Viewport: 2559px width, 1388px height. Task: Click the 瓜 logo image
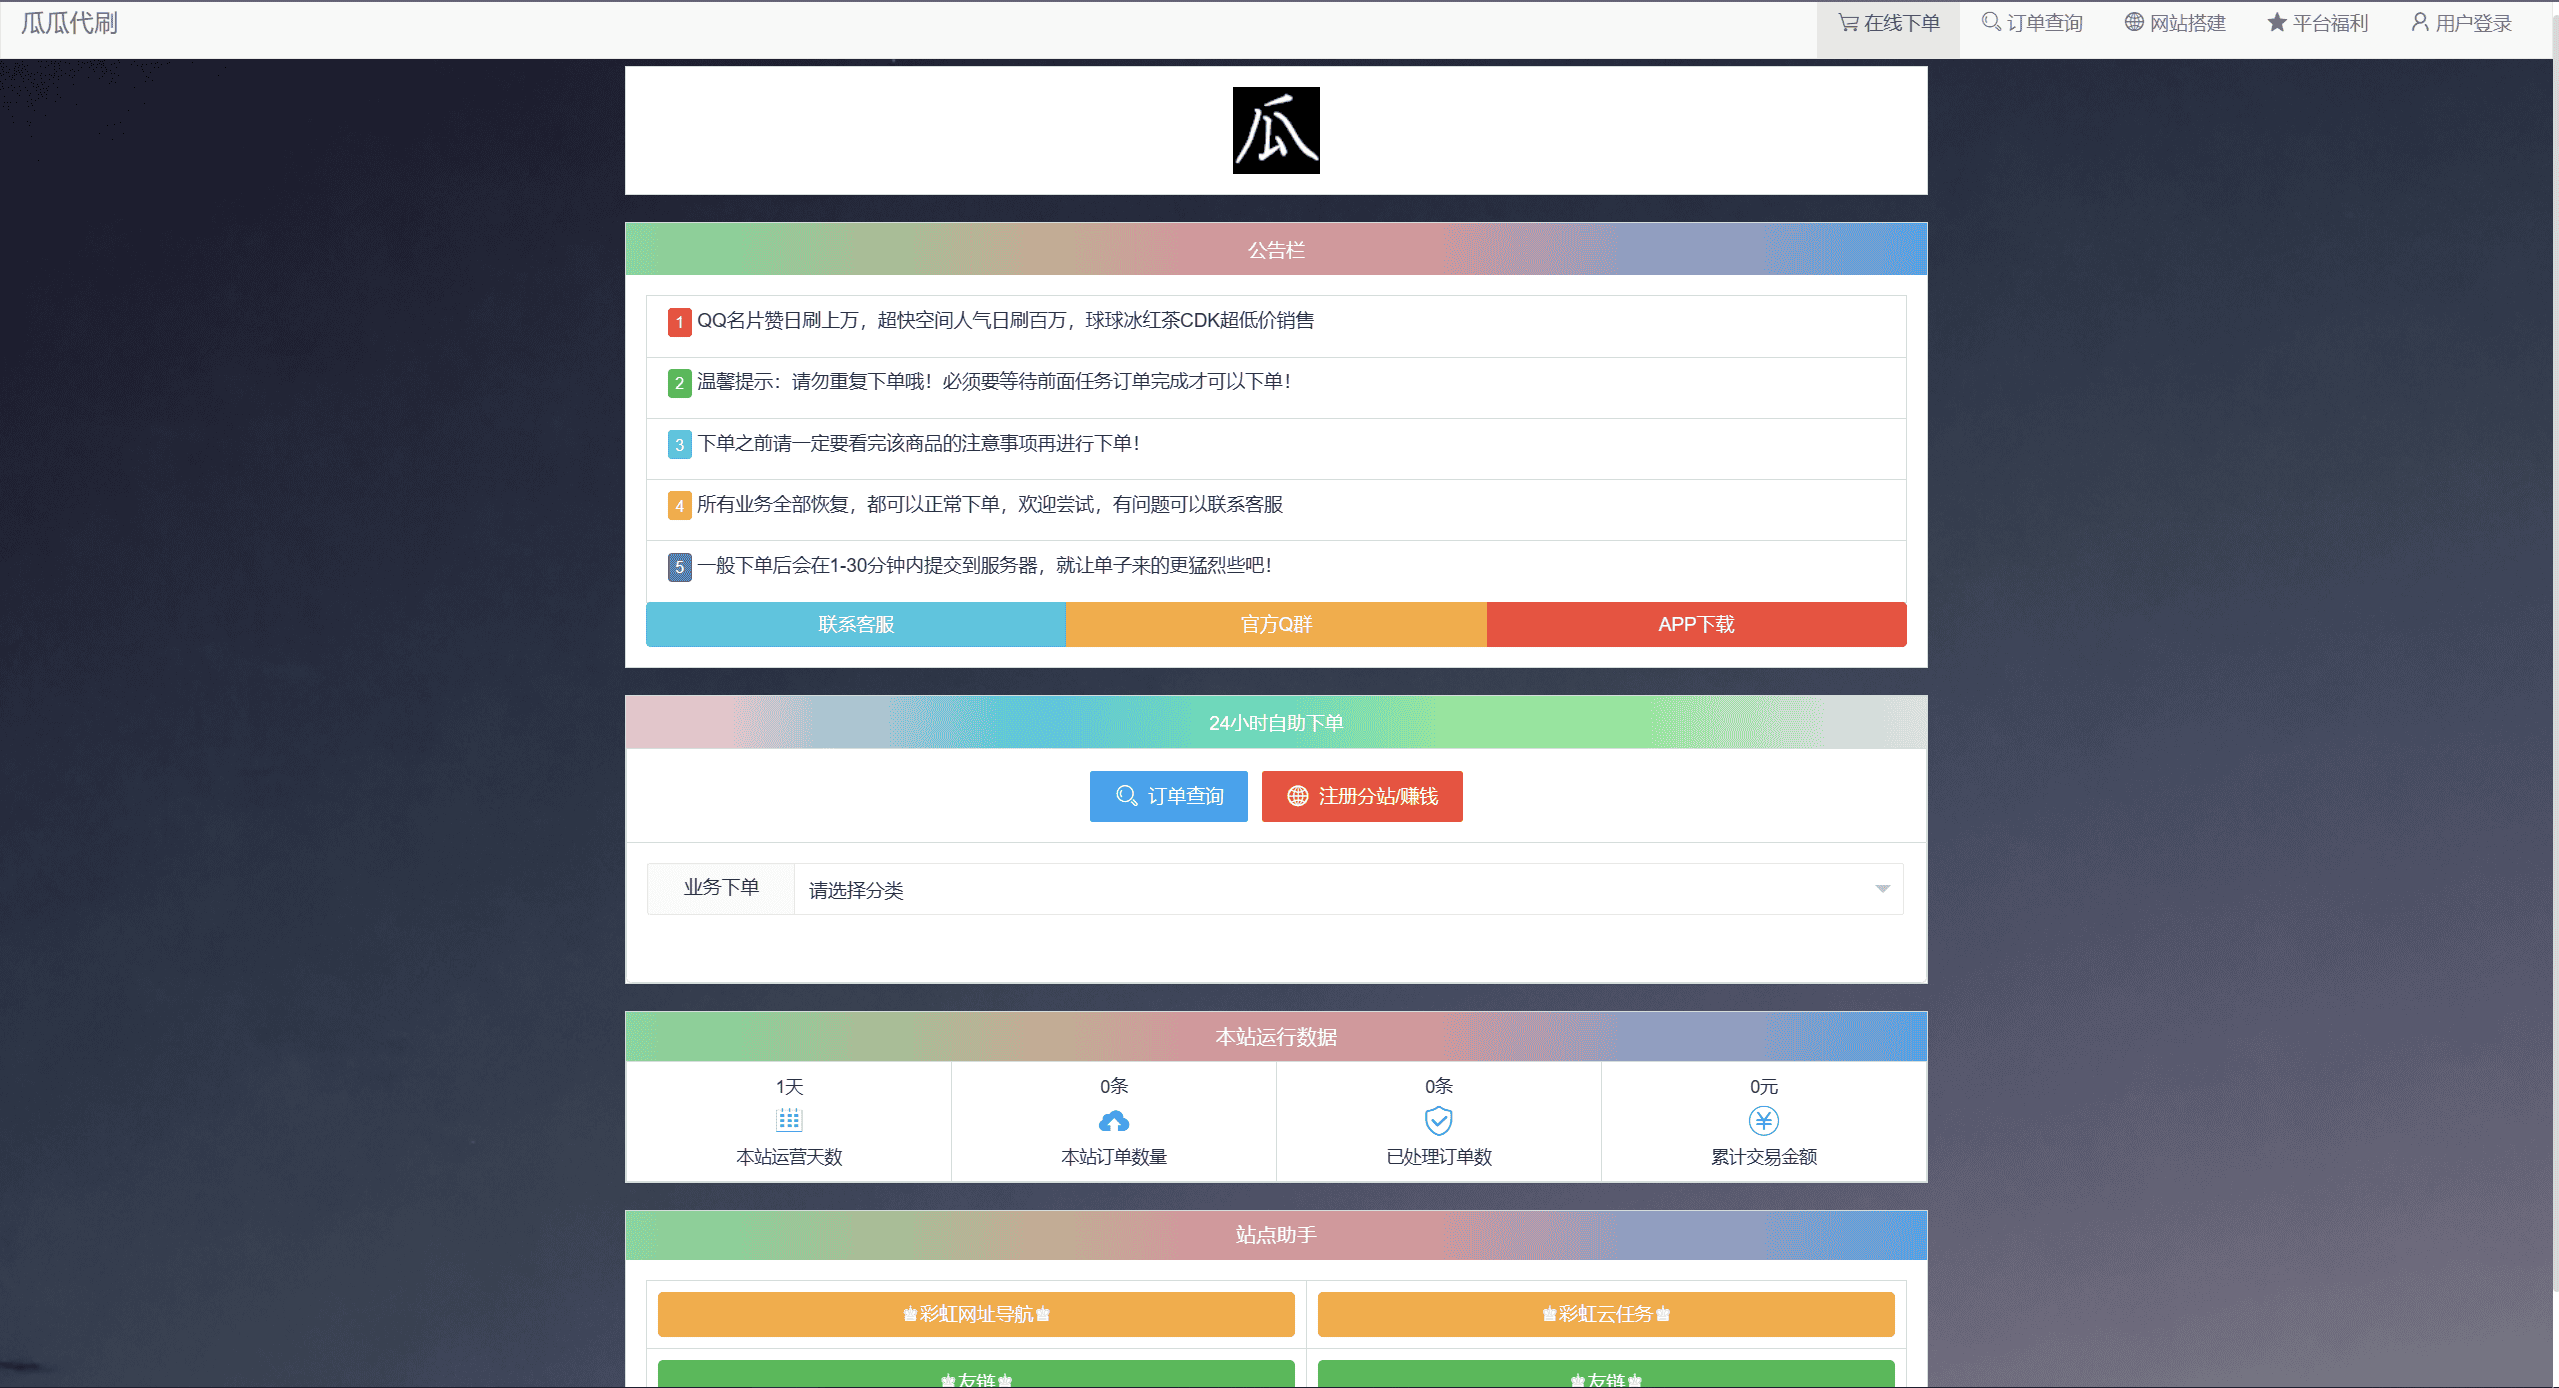click(x=1275, y=130)
